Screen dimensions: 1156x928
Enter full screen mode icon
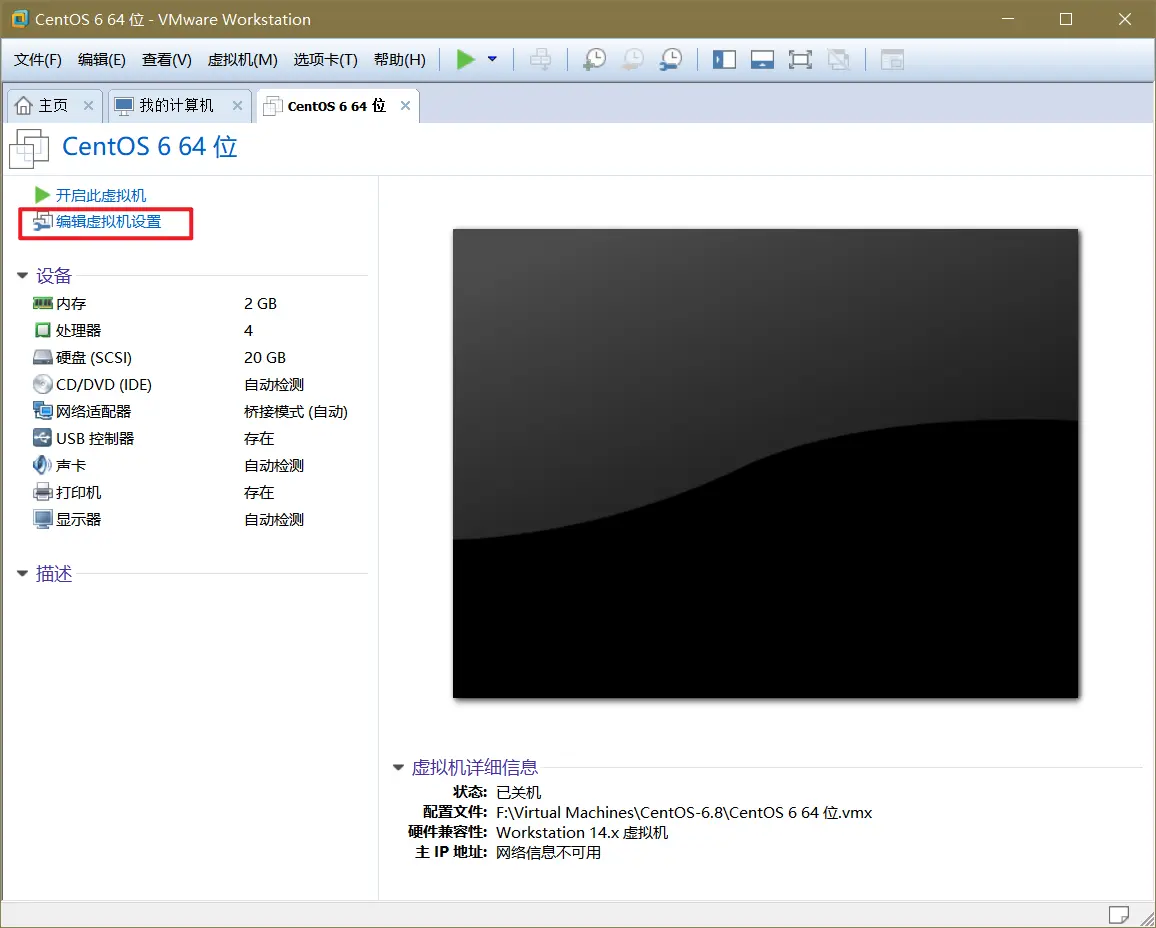[800, 59]
